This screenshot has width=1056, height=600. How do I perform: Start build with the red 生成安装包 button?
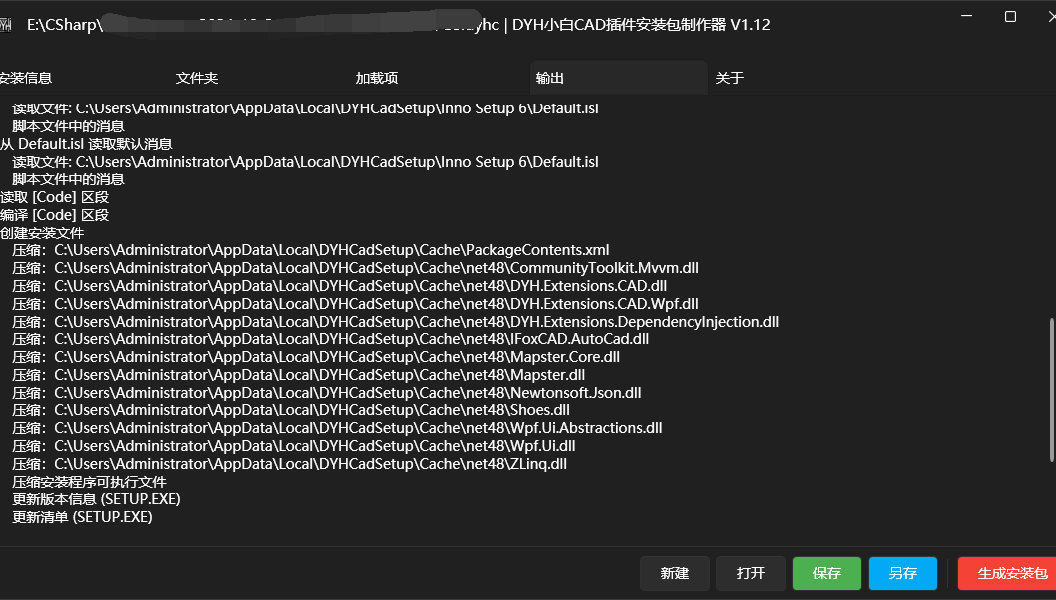[x=1006, y=573]
